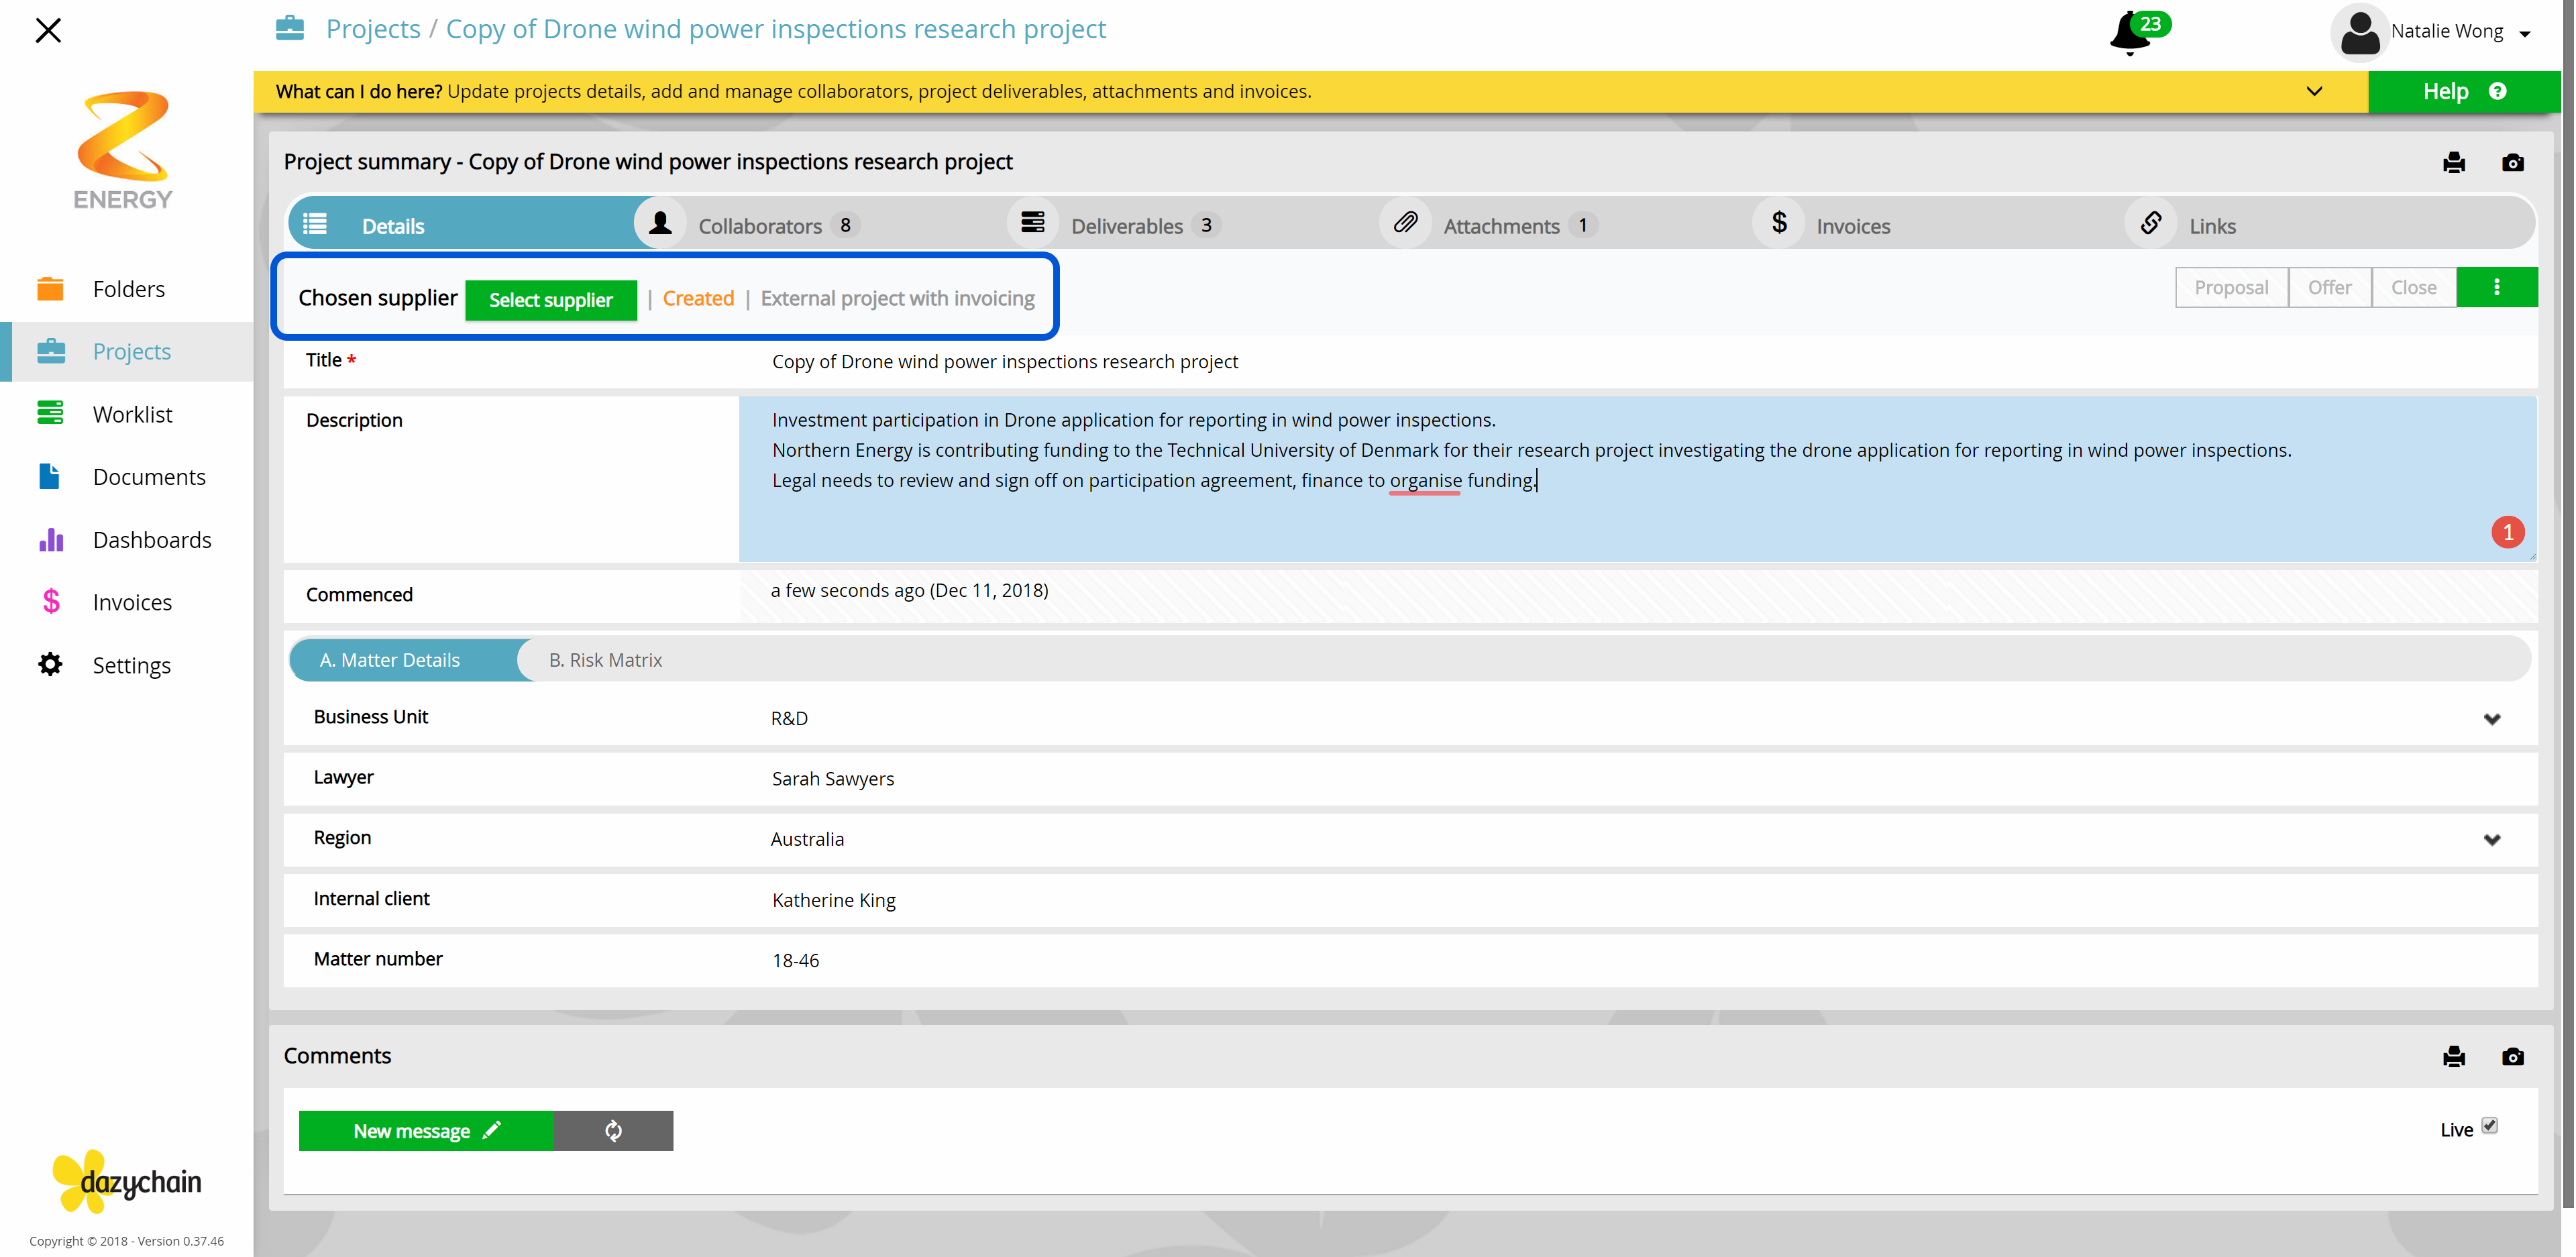Click the dazychain logo
This screenshot has width=2576, height=1257.
[x=127, y=1182]
